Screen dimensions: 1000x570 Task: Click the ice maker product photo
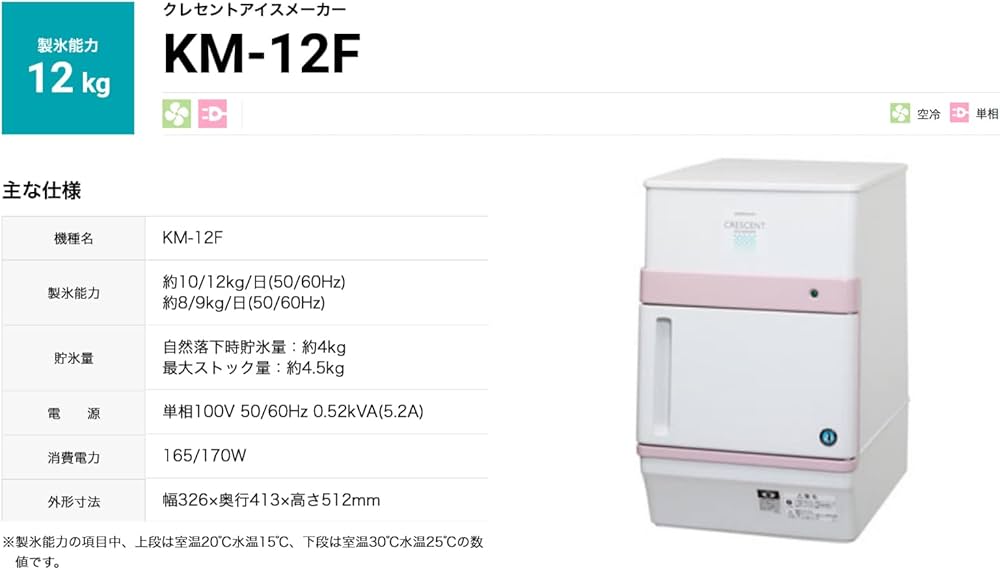coord(772,349)
